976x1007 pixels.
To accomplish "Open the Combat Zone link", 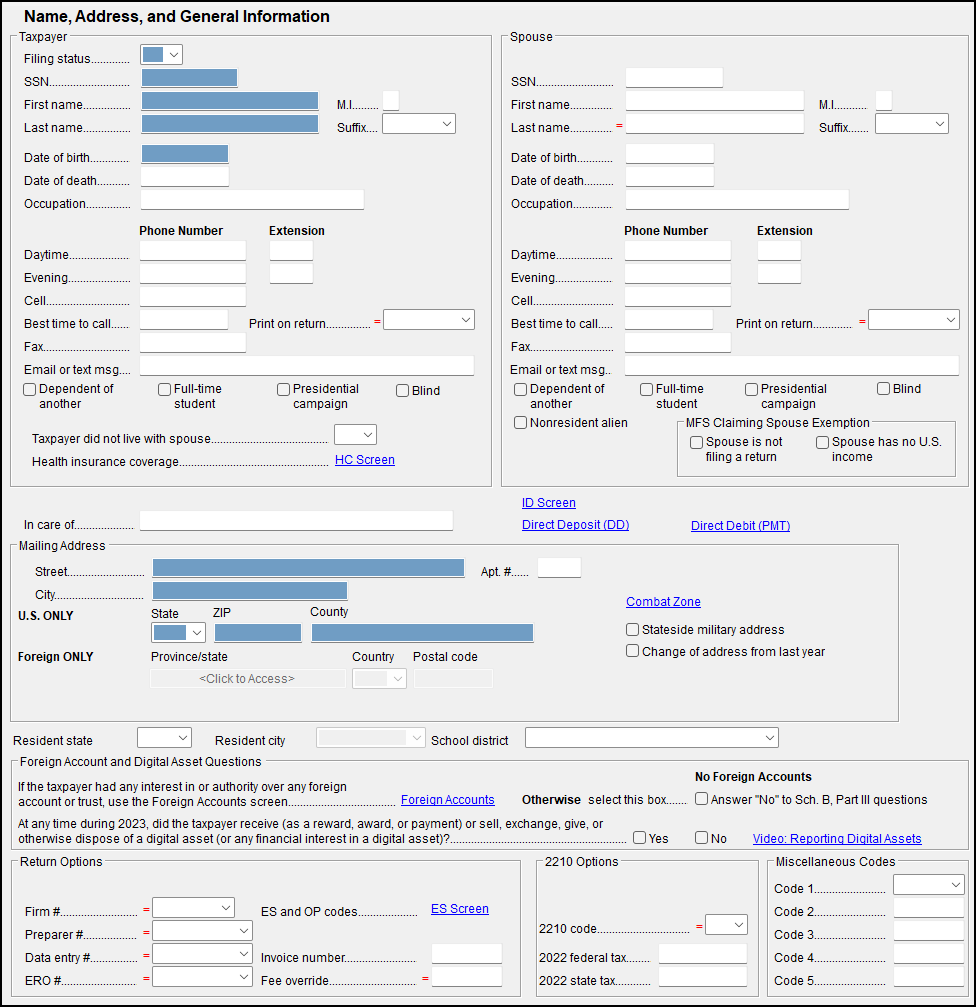I will pyautogui.click(x=663, y=602).
